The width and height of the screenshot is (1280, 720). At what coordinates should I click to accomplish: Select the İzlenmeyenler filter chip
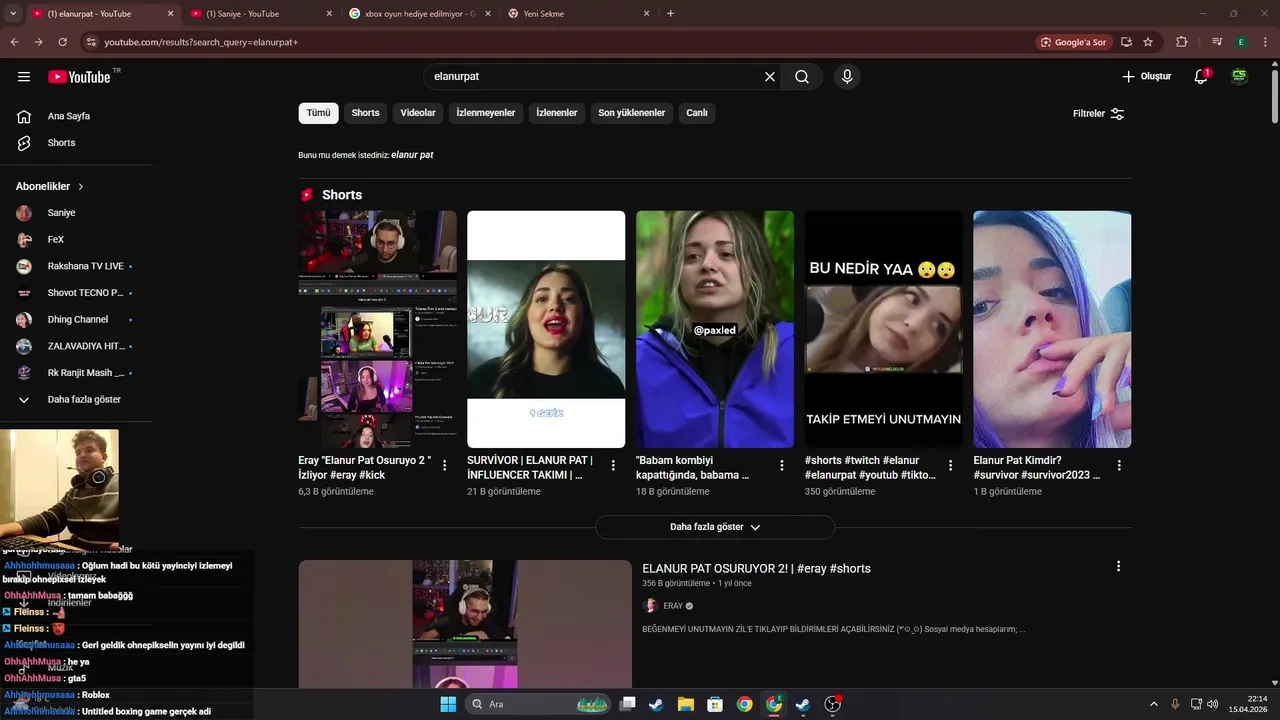(x=486, y=113)
